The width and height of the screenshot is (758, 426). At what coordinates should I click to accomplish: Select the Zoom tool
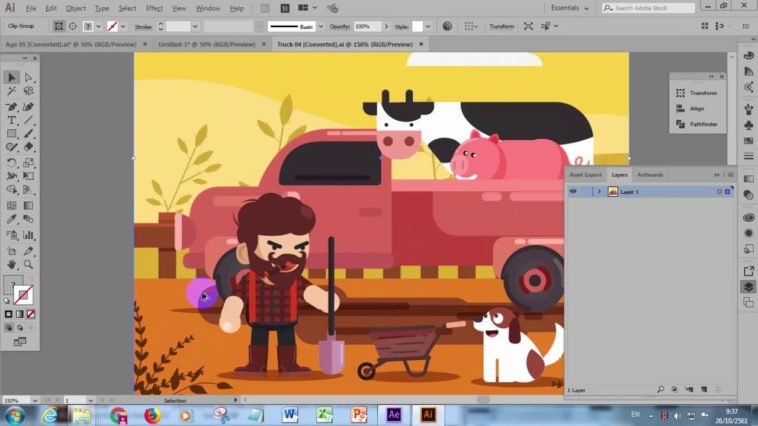click(x=29, y=264)
